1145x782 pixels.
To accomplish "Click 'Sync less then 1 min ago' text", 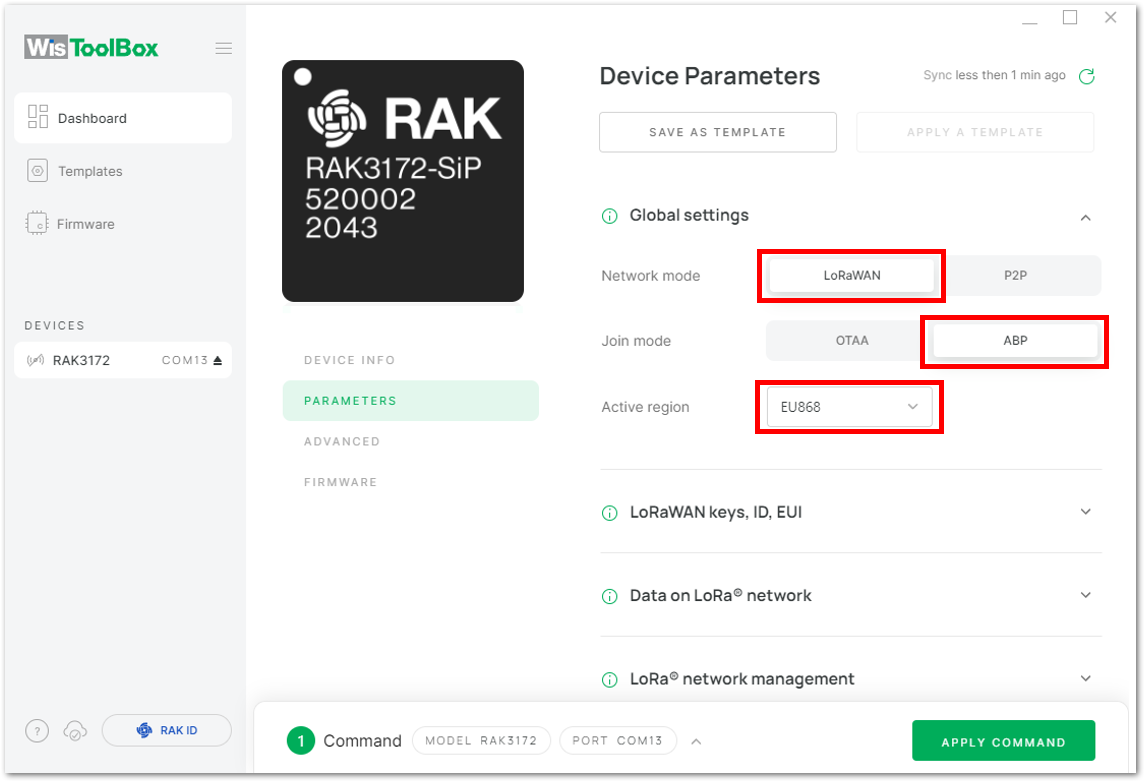I will click(x=994, y=75).
